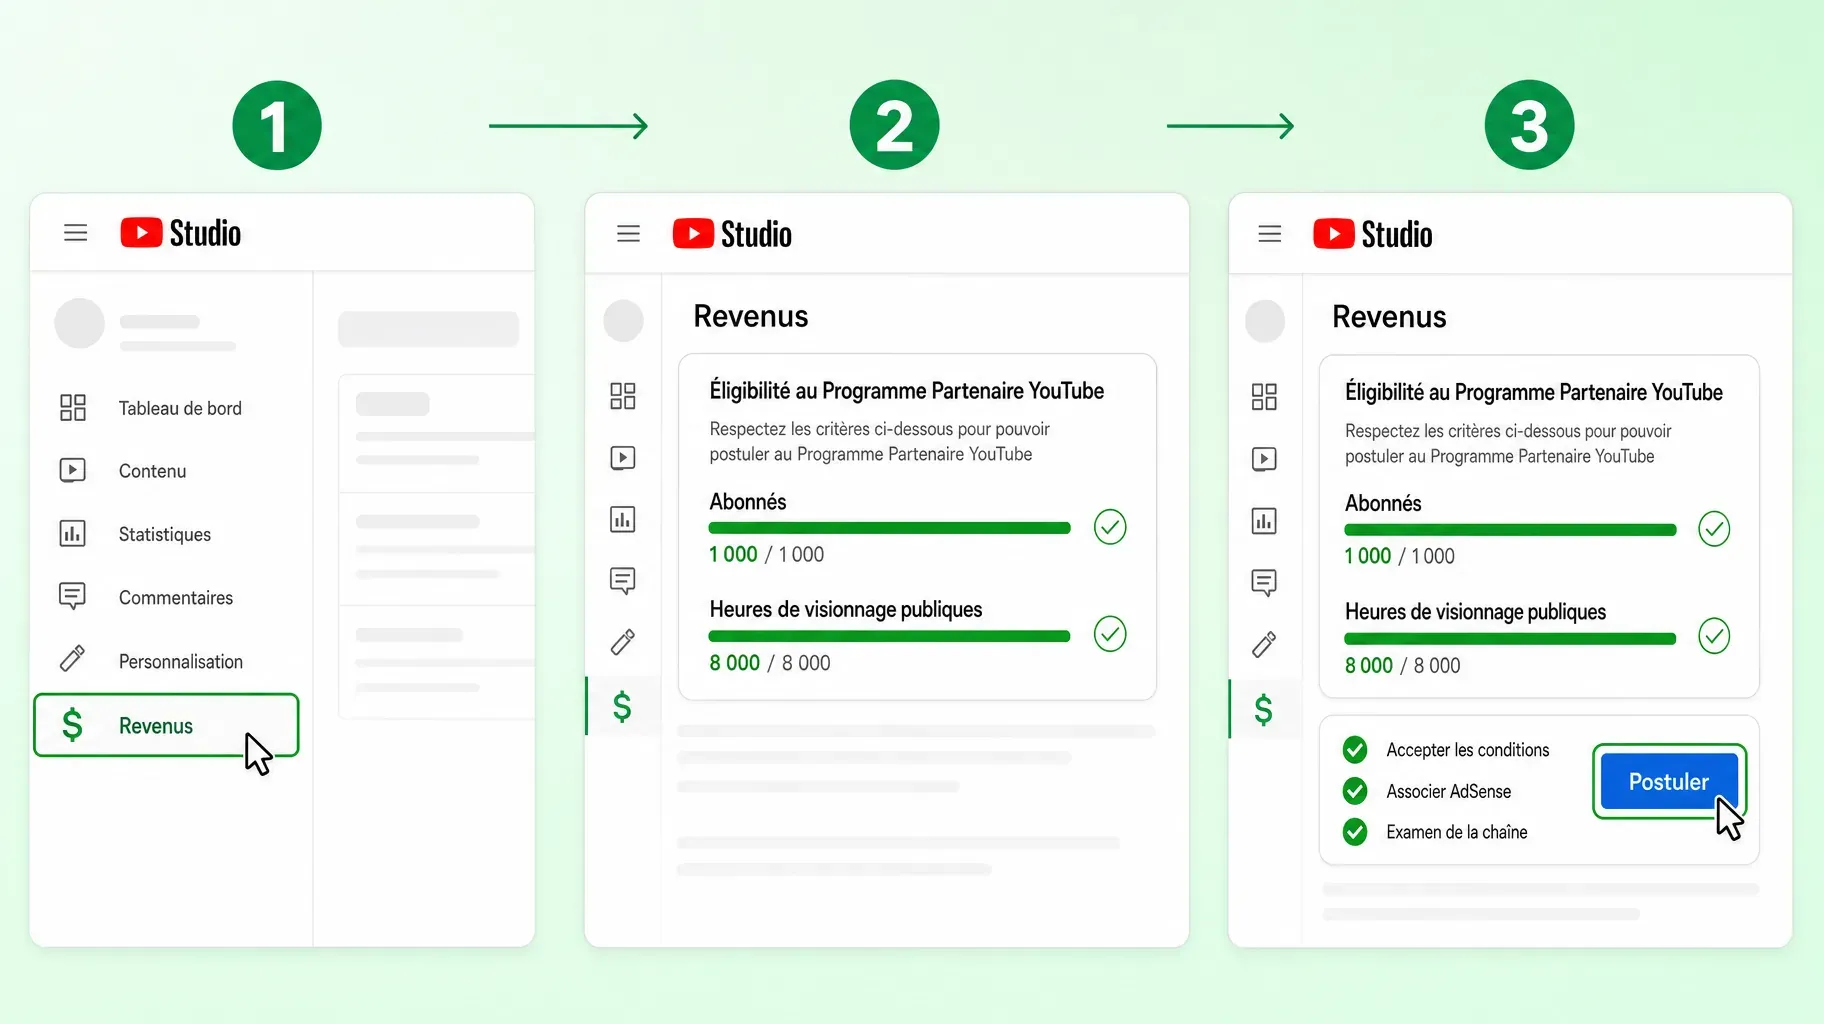Click statistics chart icon in step 2 sidebar
This screenshot has width=1824, height=1024.
pos(623,519)
